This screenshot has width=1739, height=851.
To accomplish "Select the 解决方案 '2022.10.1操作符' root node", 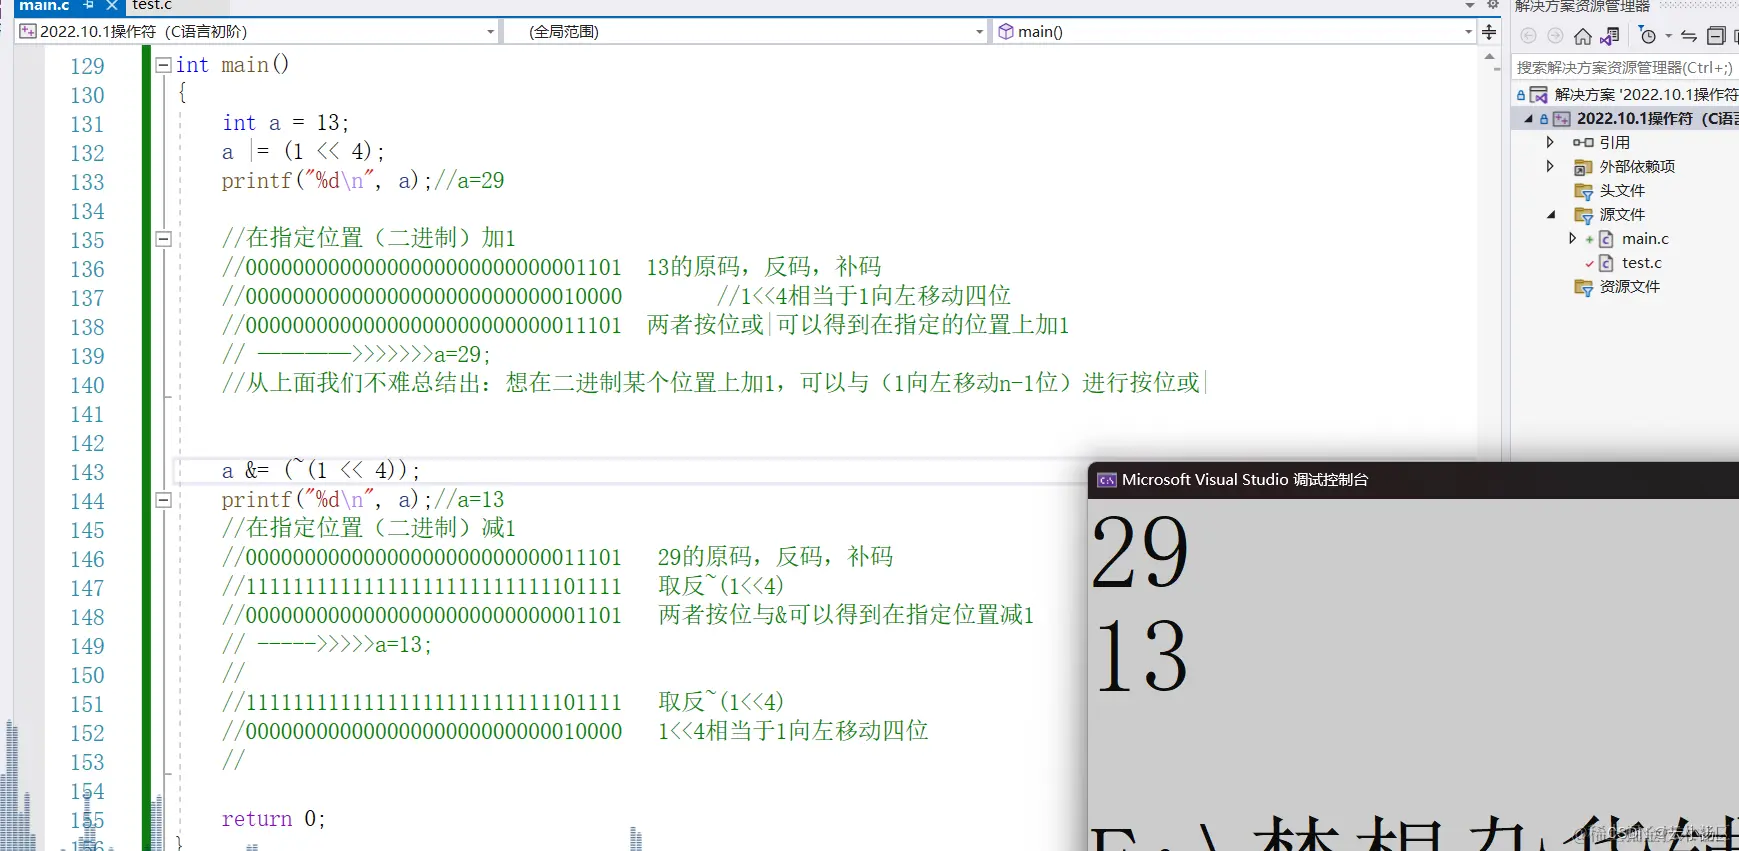I will [1646, 95].
